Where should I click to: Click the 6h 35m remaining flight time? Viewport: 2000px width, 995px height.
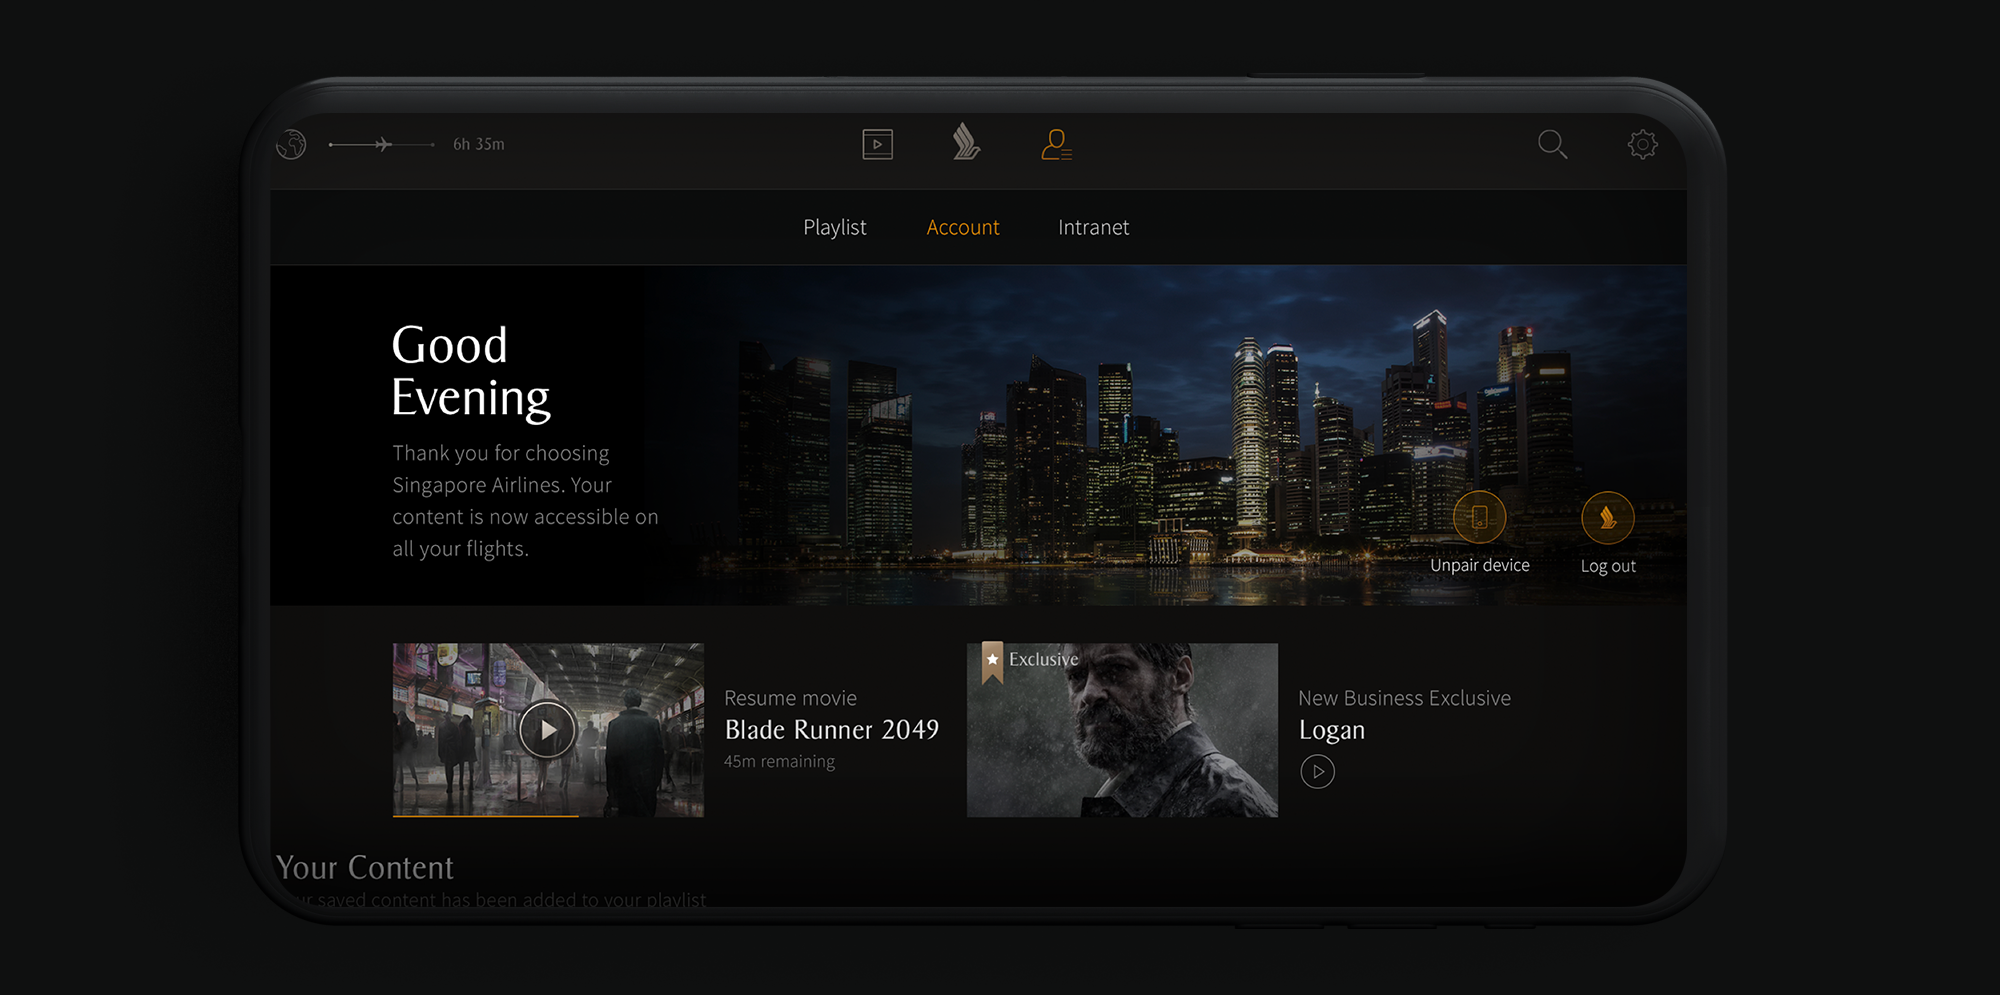(479, 145)
